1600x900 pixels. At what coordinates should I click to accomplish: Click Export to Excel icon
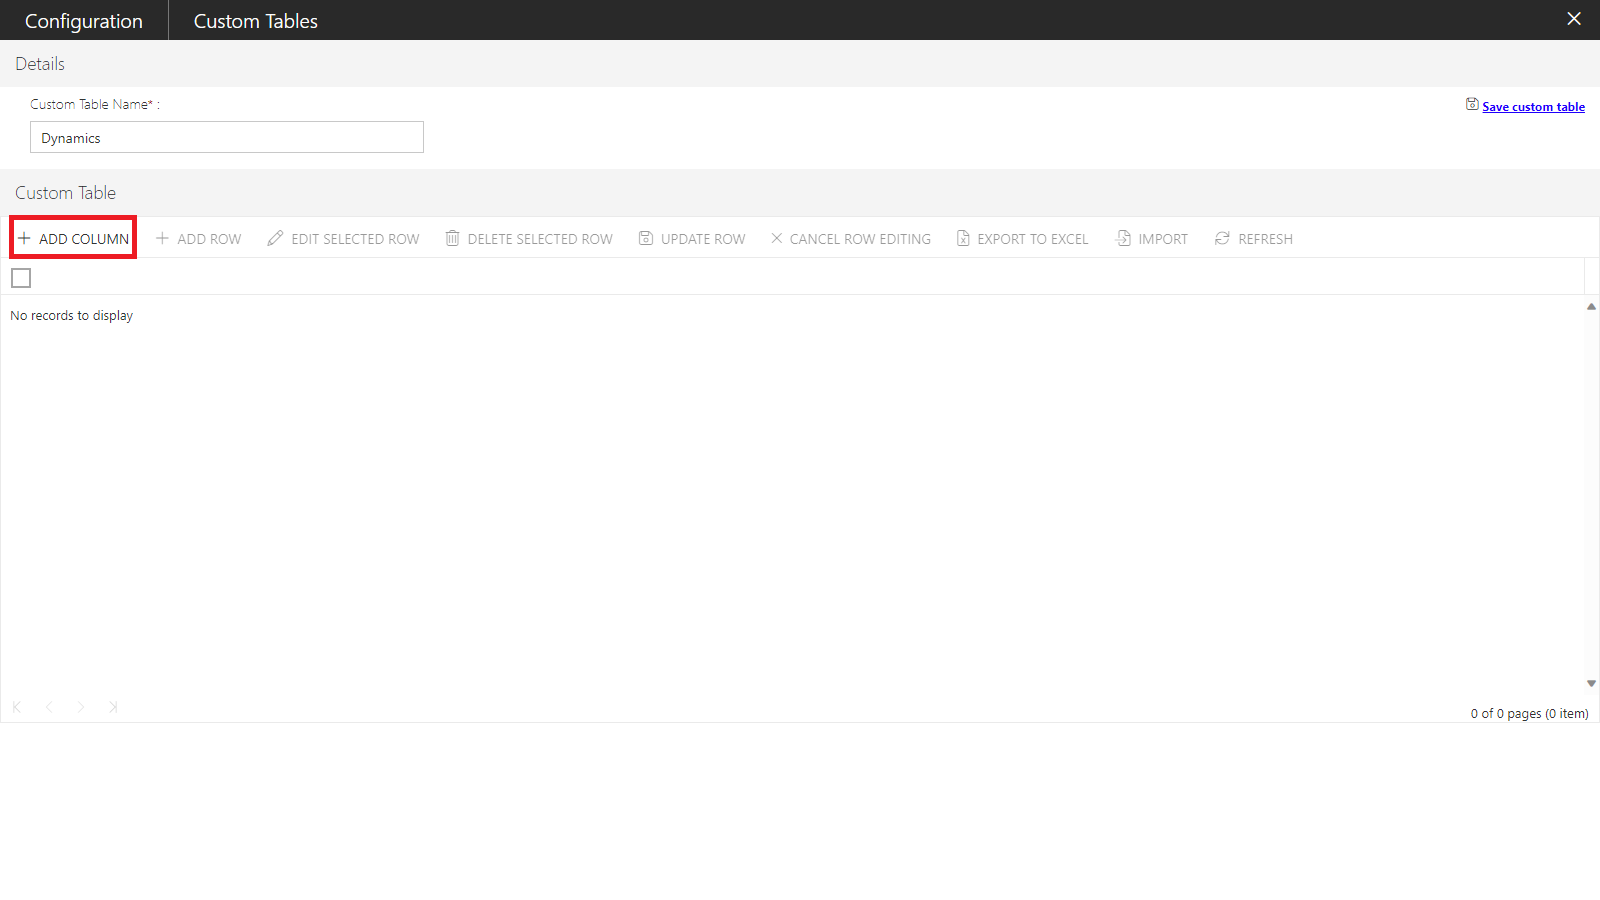(x=963, y=238)
